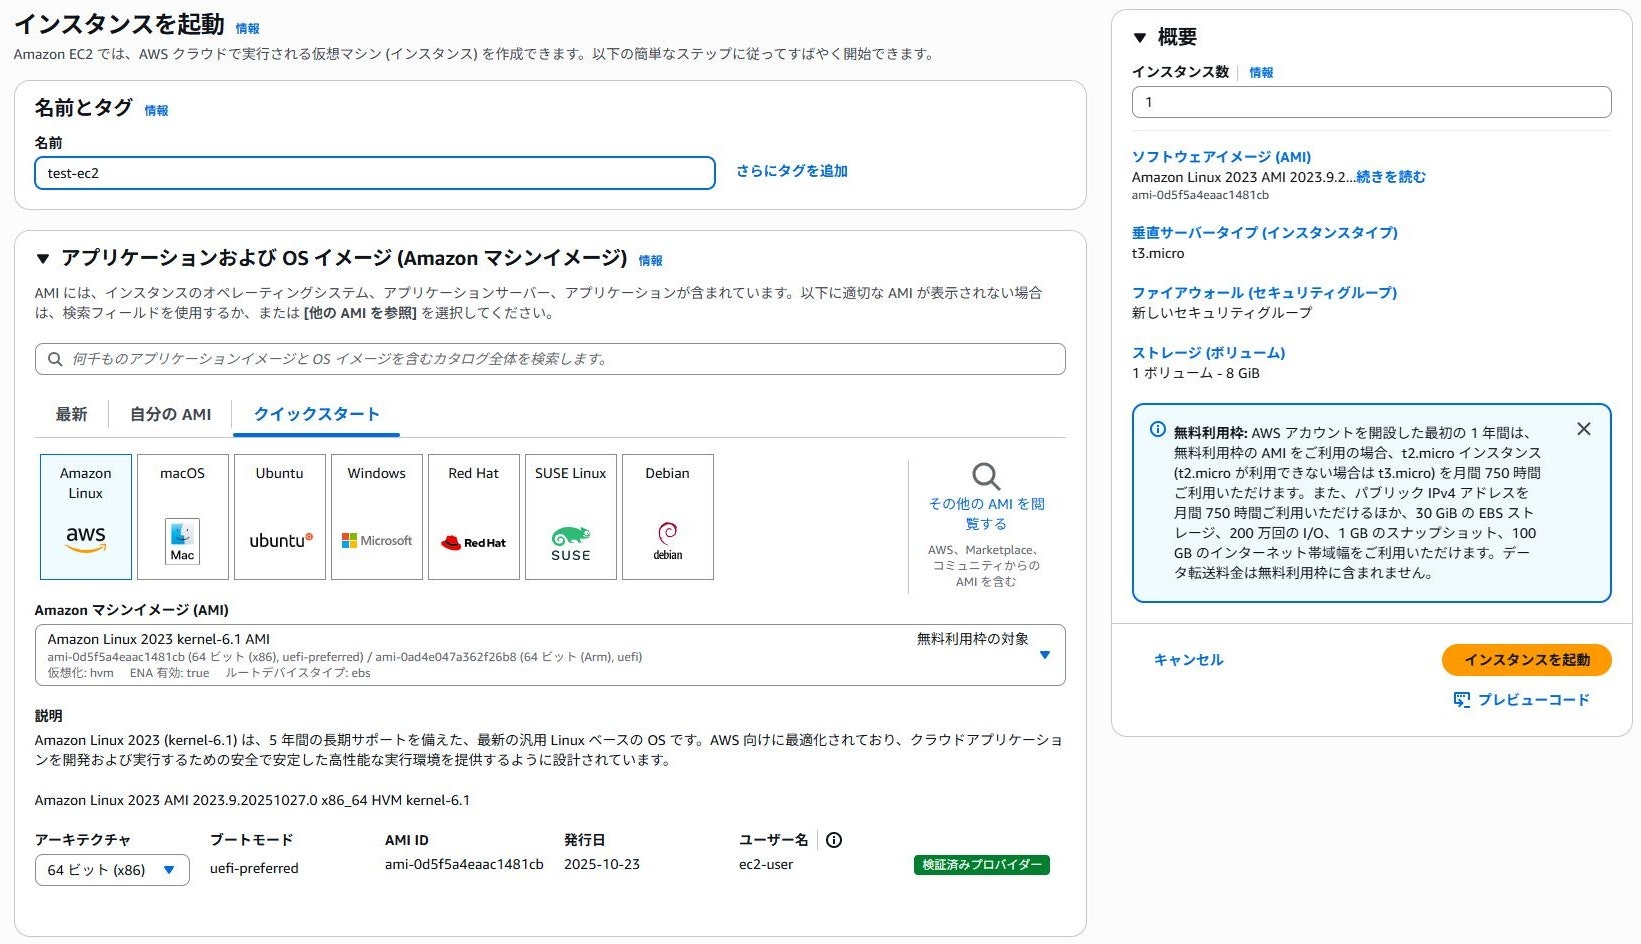The image size is (1641, 944).
Task: Select the Ubuntu AMI tile
Action: pos(280,517)
